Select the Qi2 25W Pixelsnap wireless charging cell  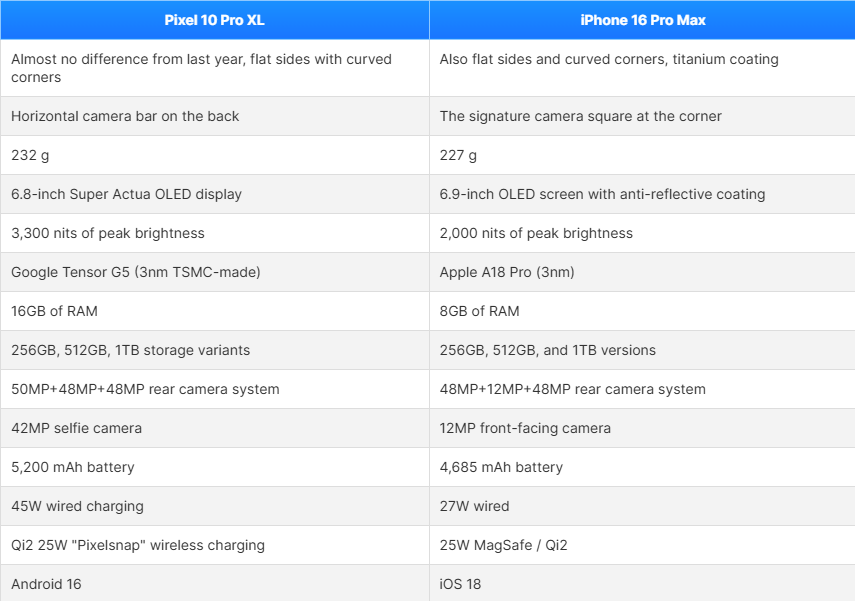(x=215, y=545)
